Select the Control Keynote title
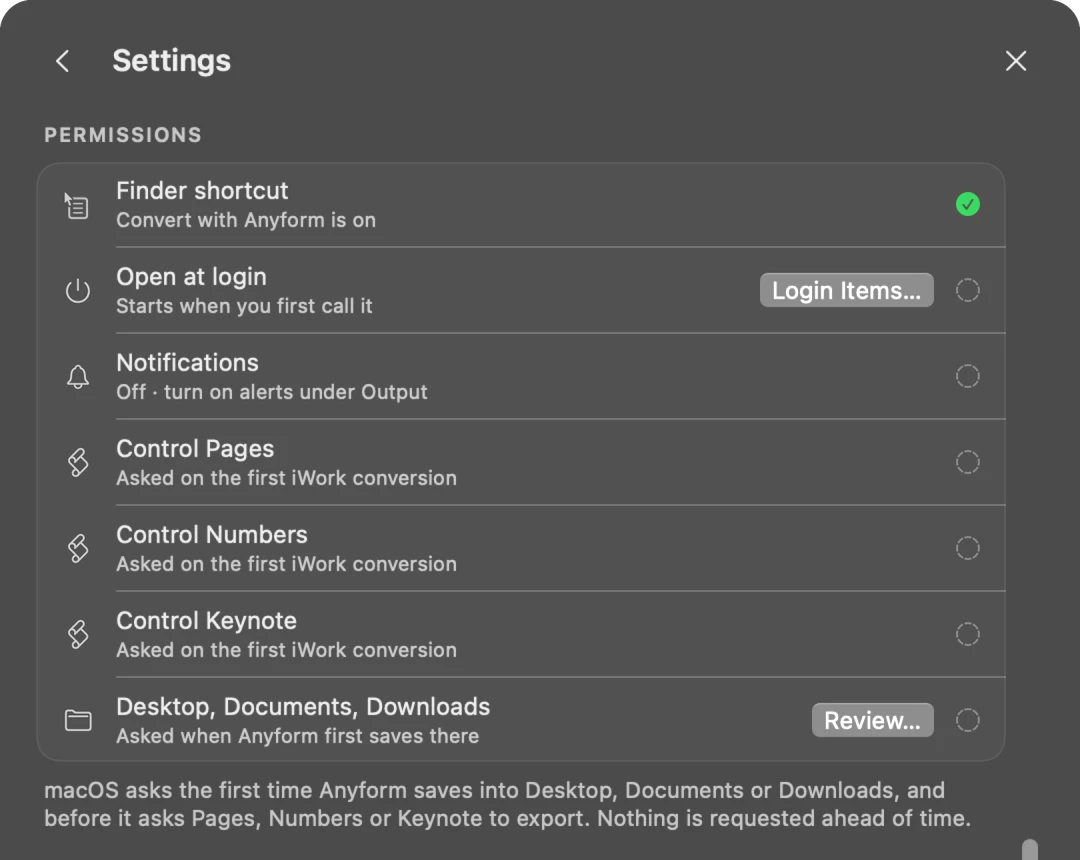 [206, 621]
